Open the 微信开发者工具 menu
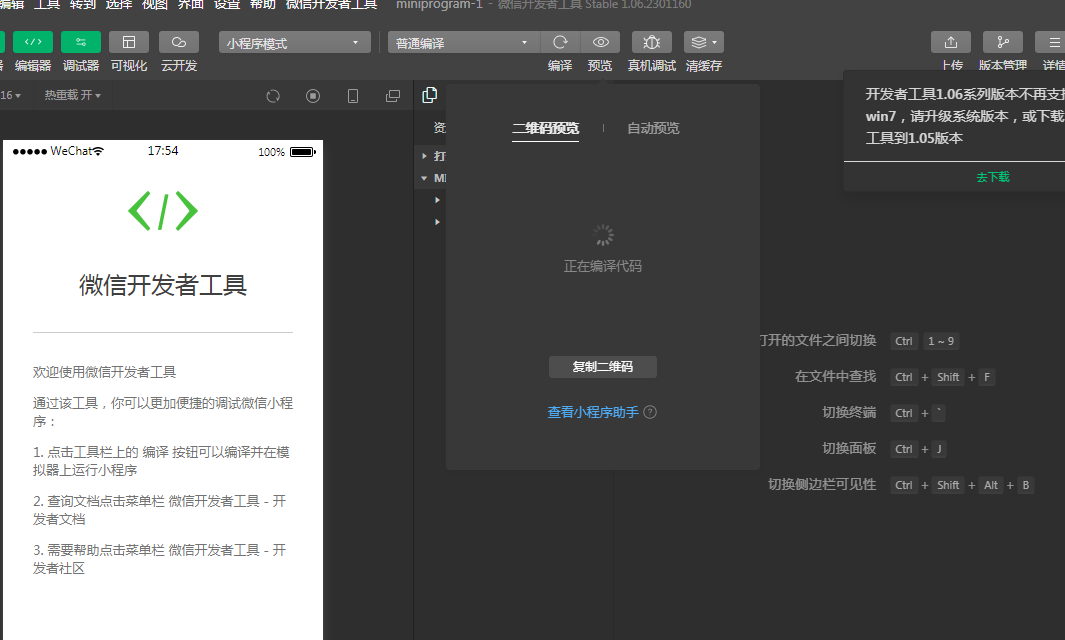 point(331,4)
